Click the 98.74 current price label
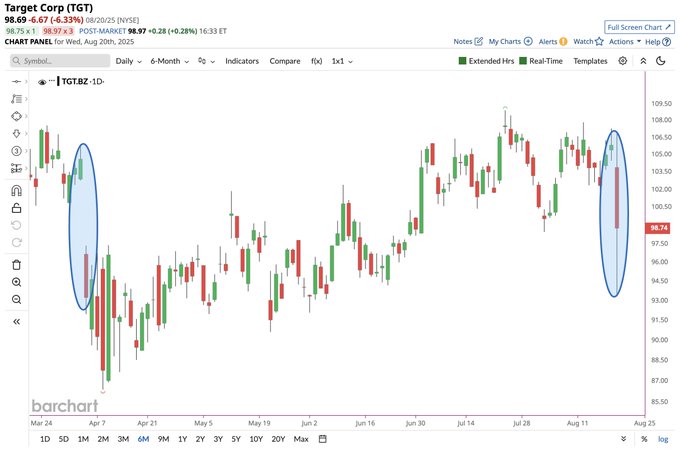680x452 pixels. coord(658,228)
